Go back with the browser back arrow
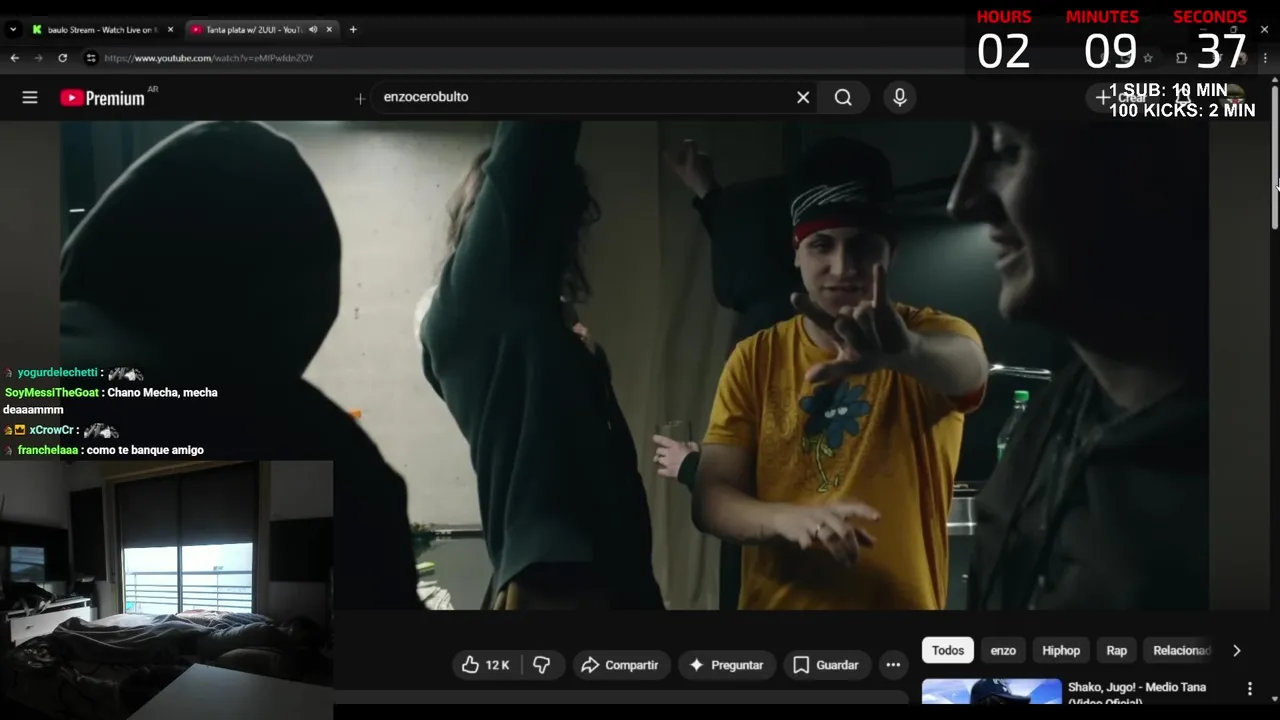Image resolution: width=1280 pixels, height=720 pixels. [x=14, y=58]
